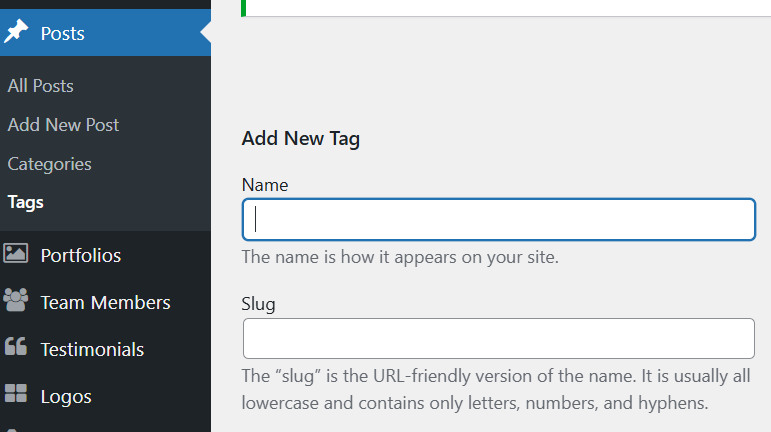Screen dimensions: 771x432
Task: Click the Slug field label
Action: (x=258, y=303)
